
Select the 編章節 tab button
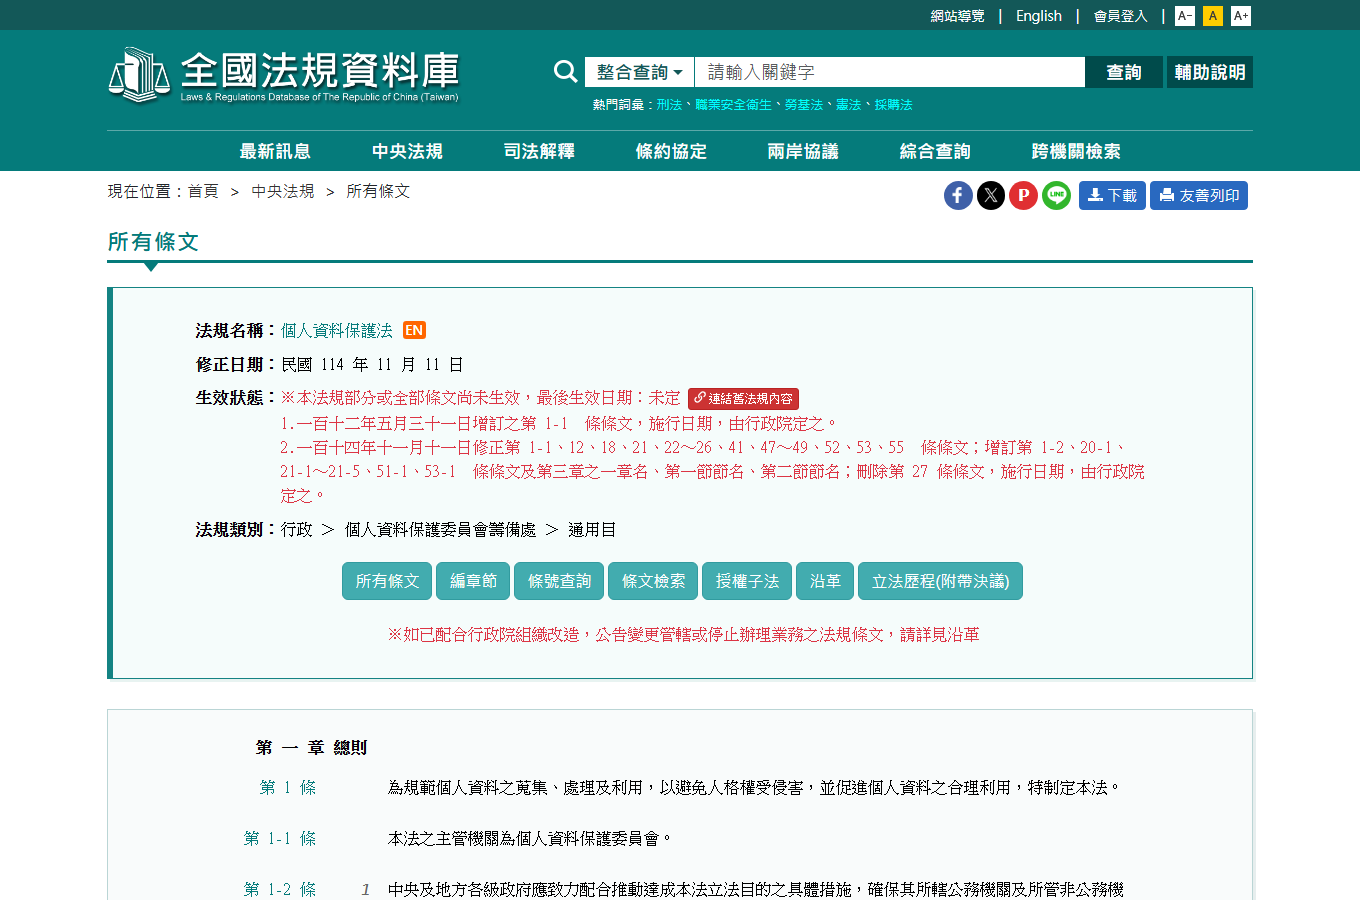(473, 581)
